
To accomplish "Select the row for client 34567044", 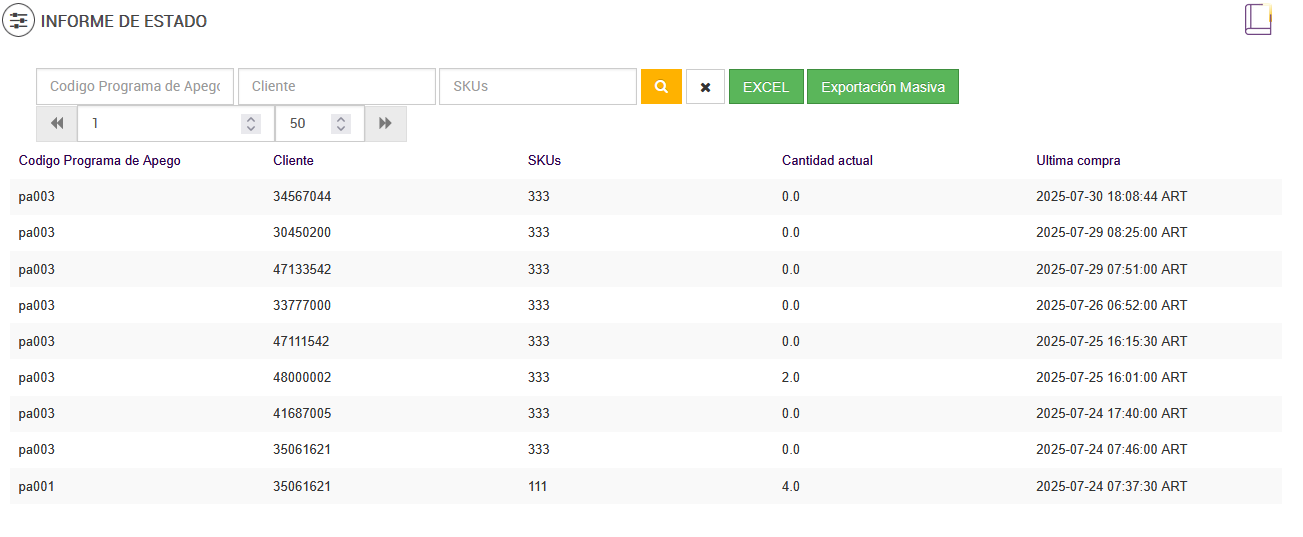I will click(302, 197).
